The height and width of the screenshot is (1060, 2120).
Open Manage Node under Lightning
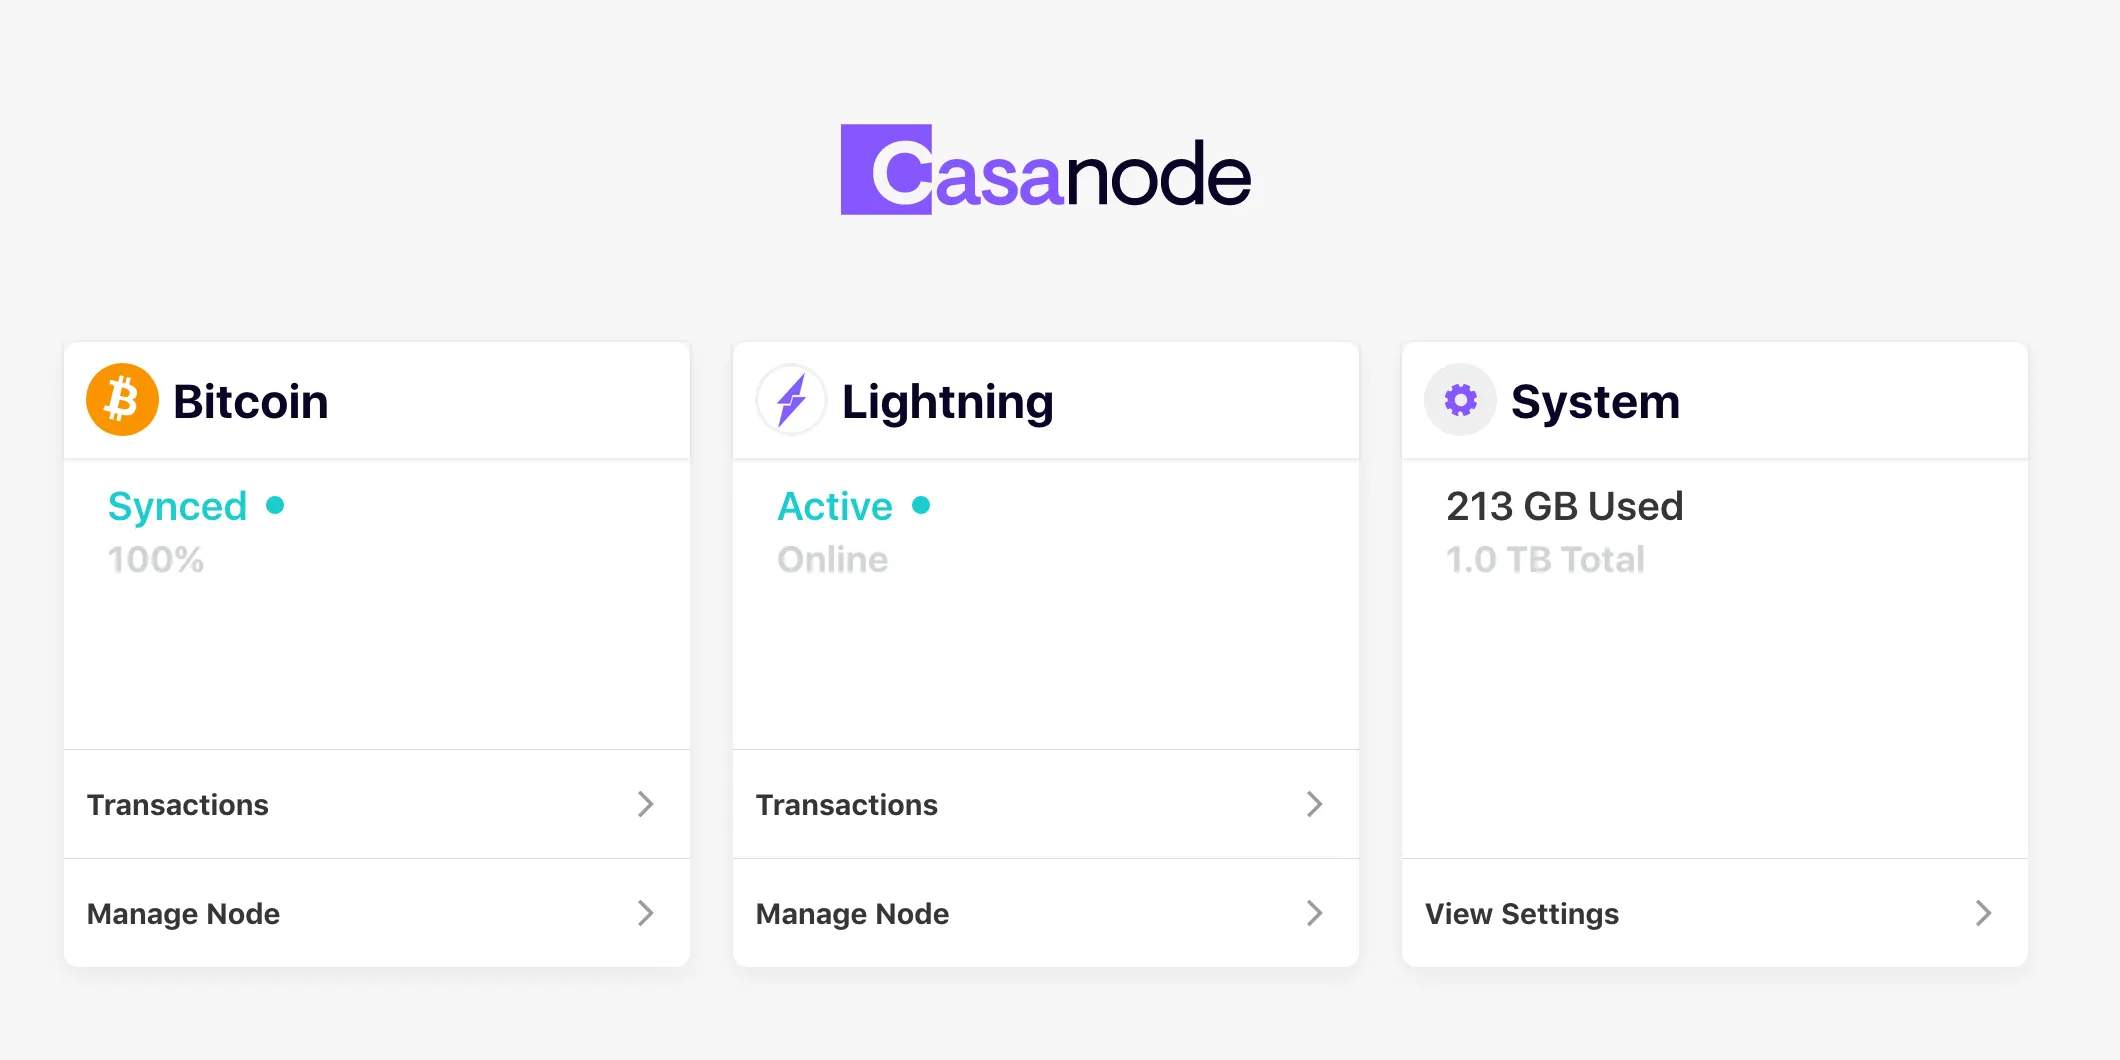coord(853,914)
